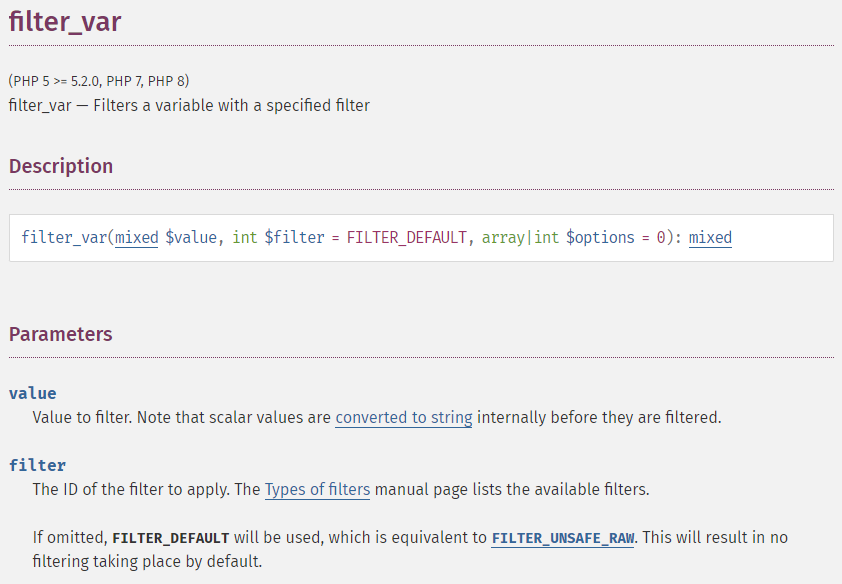Click the filter_var function name in signature
Viewport: 842px width, 584px height.
(x=64, y=237)
